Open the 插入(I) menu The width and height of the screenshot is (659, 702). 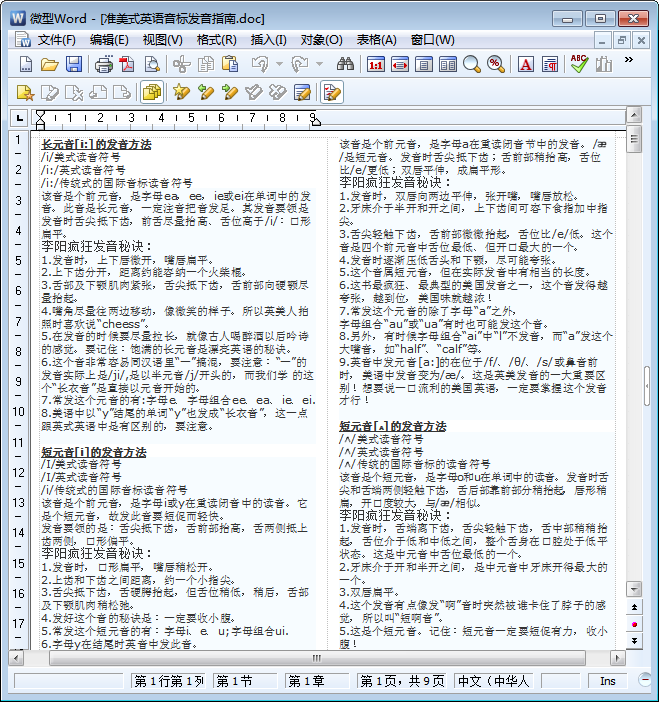[x=268, y=40]
